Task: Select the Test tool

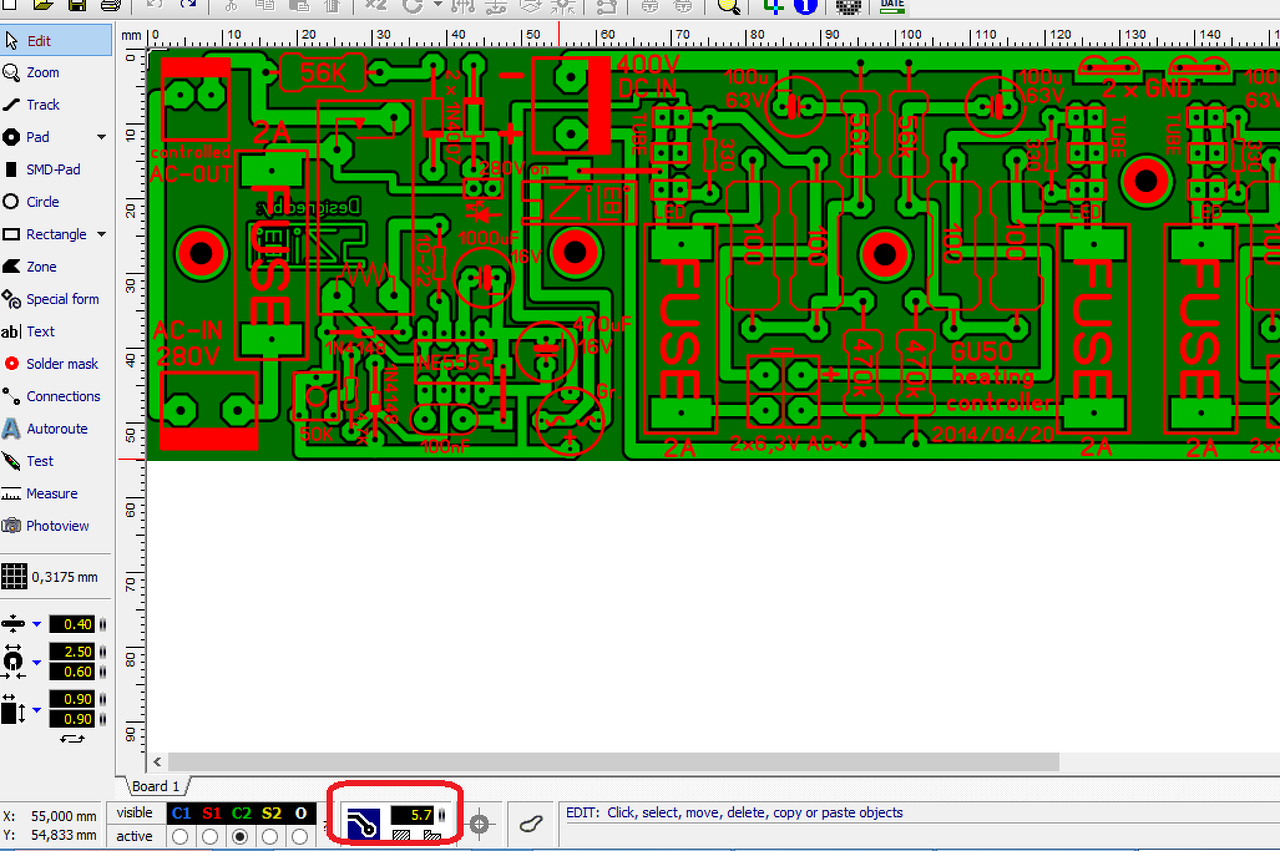Action: [56, 461]
